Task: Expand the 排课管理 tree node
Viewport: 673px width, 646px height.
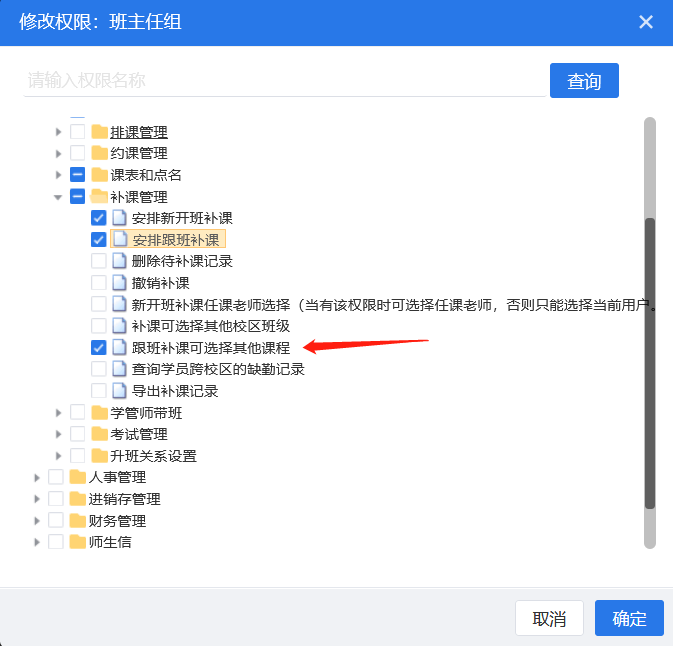Action: coord(58,132)
